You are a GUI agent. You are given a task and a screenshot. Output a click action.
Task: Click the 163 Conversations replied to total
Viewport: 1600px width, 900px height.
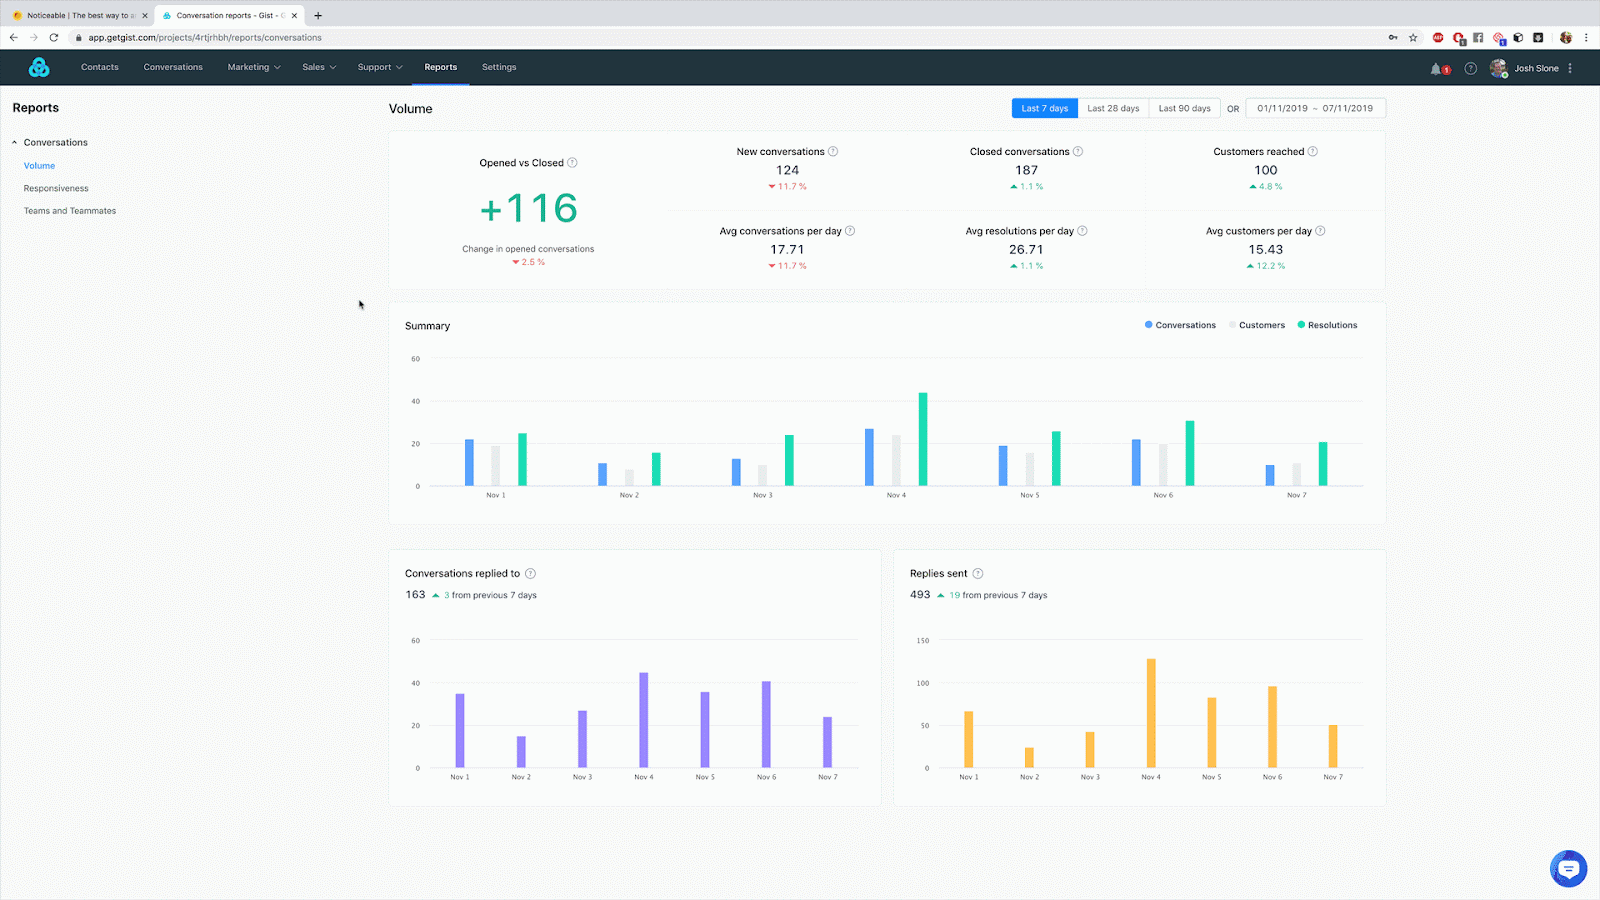415,595
